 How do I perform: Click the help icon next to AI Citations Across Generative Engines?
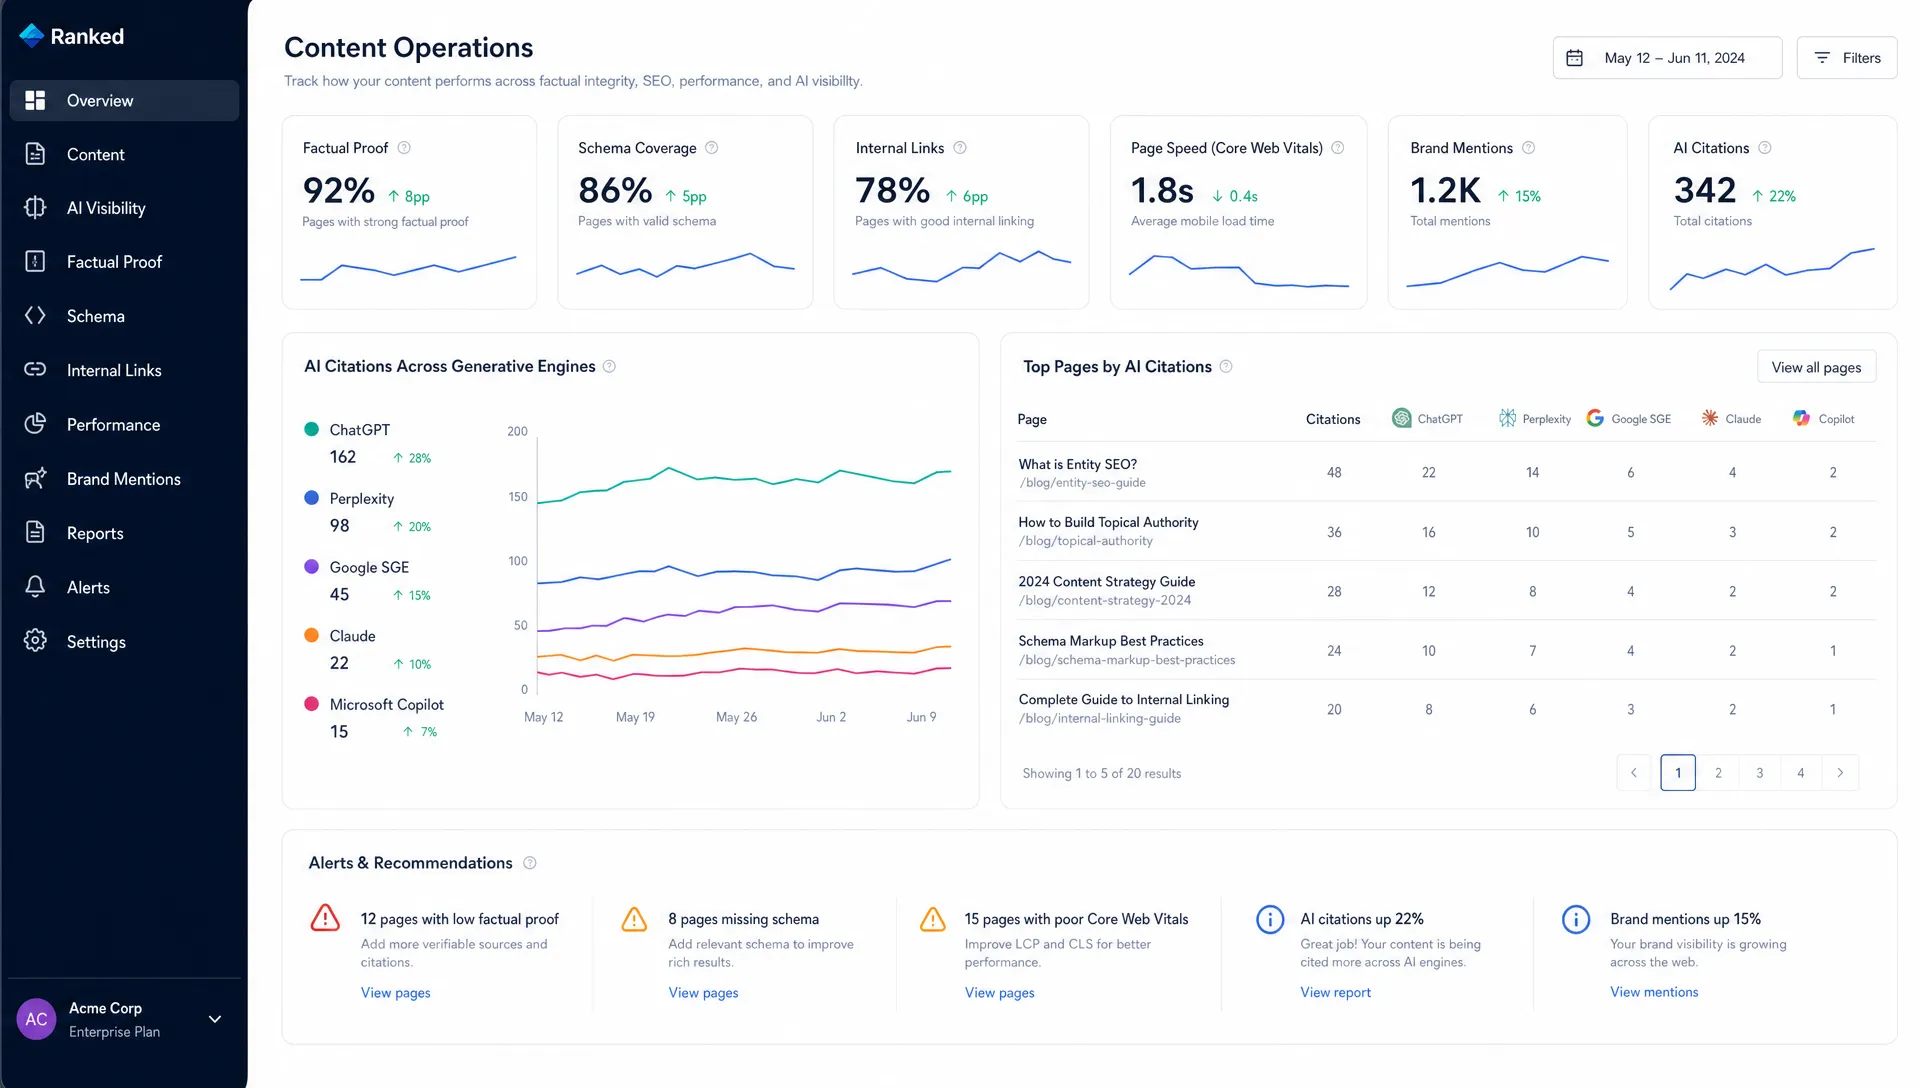610,367
